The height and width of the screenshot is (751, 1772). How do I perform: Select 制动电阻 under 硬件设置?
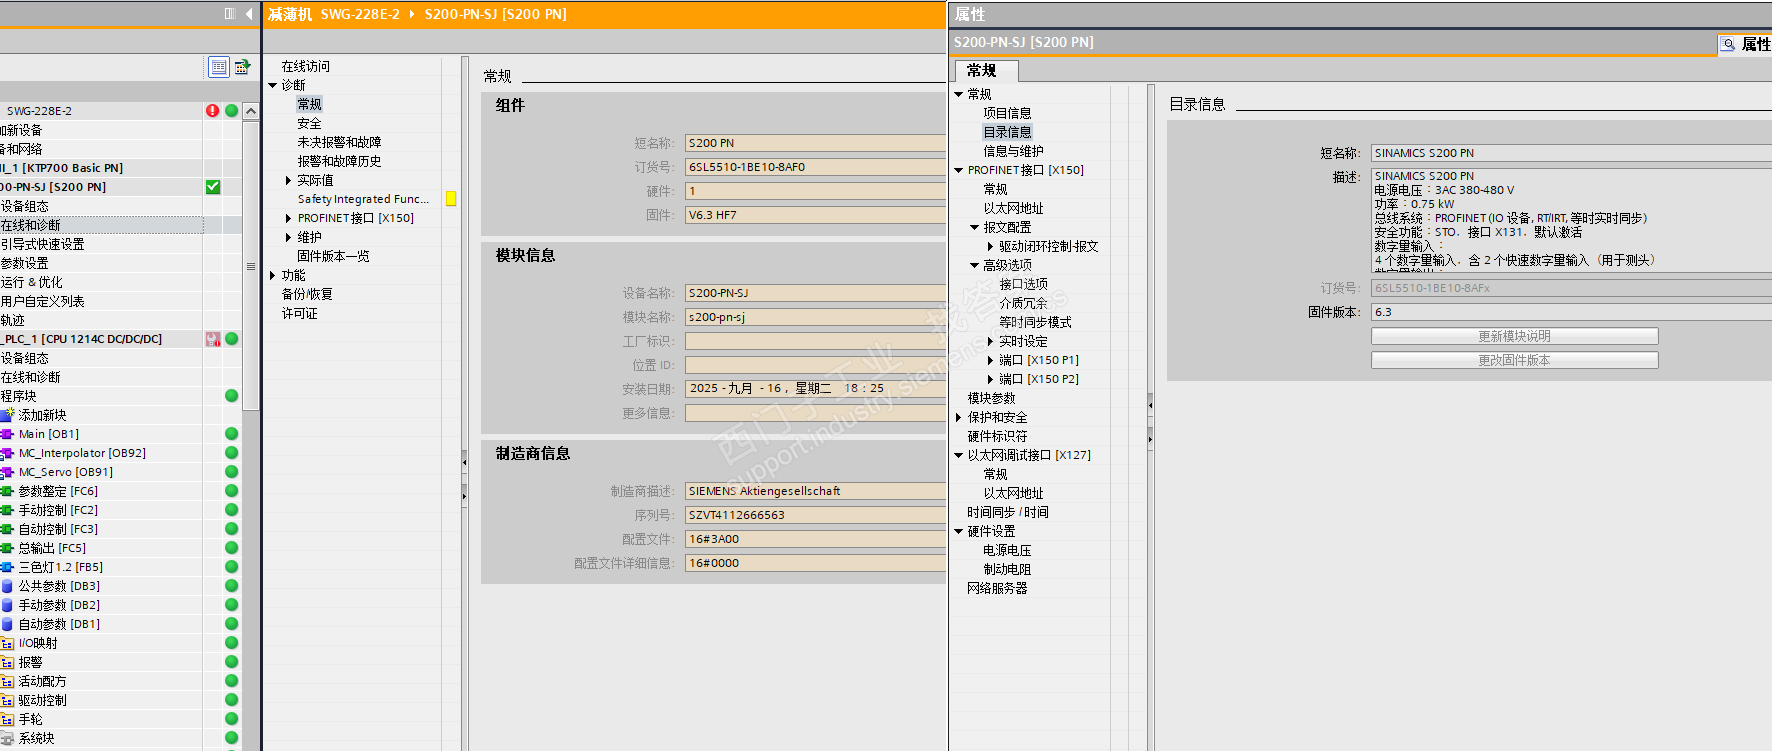pos(1007,569)
